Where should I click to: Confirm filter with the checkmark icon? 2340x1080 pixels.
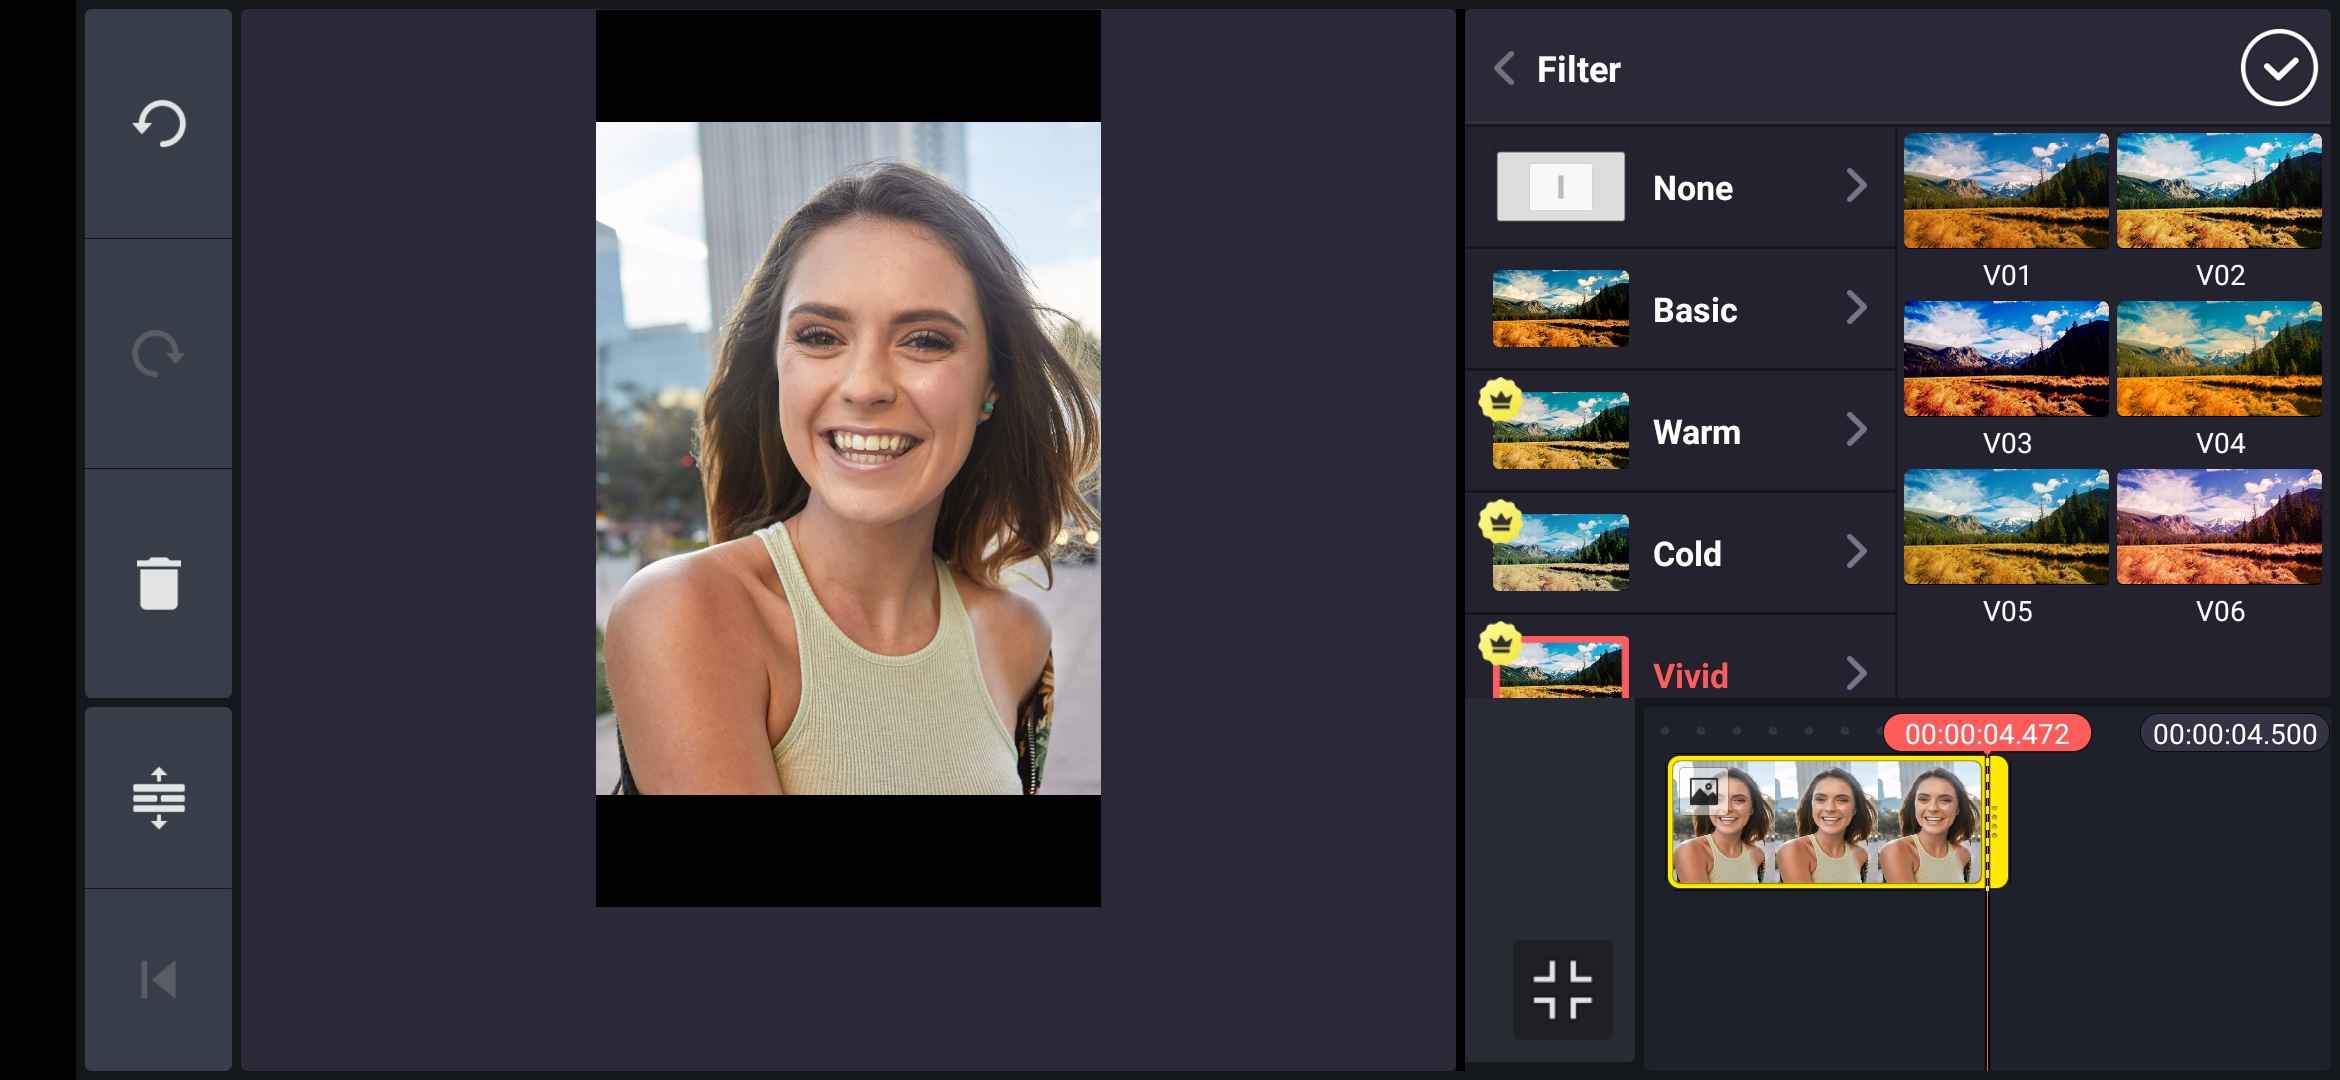pos(2279,68)
